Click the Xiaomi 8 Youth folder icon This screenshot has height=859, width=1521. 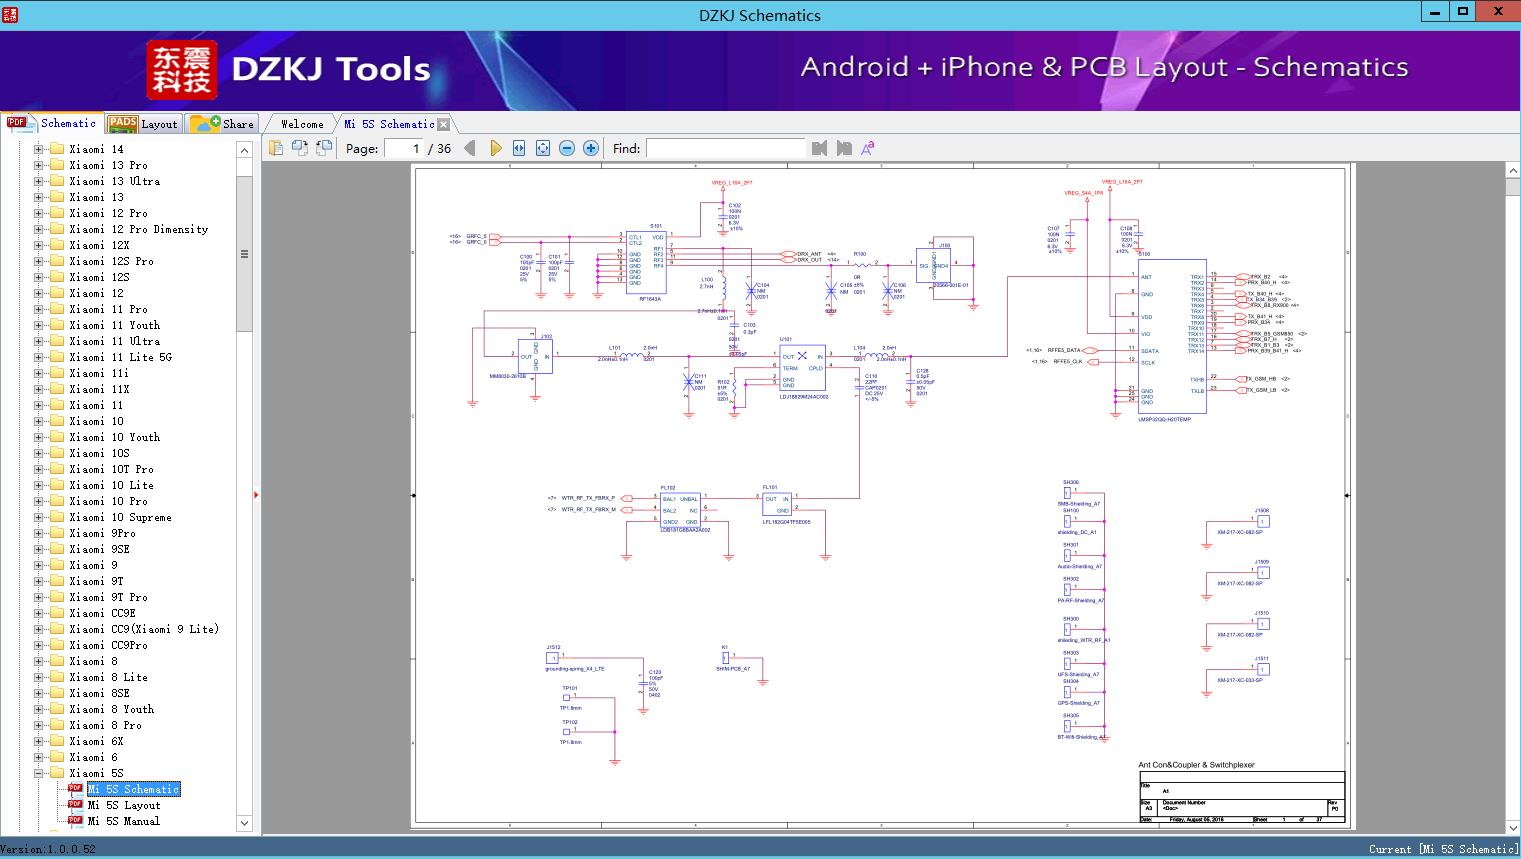57,709
